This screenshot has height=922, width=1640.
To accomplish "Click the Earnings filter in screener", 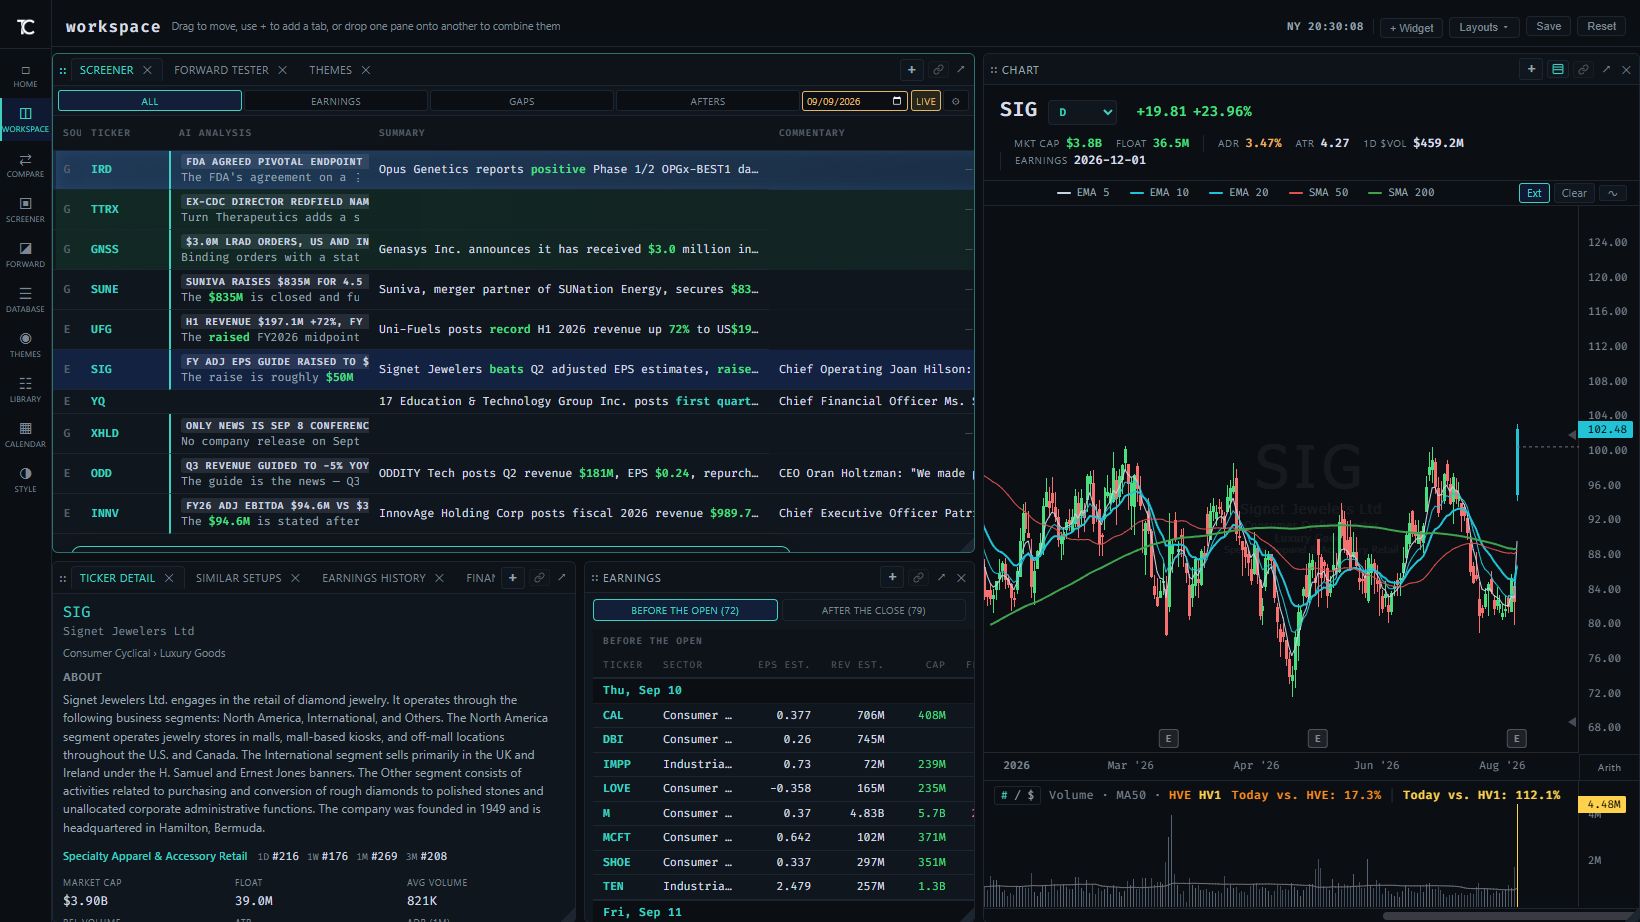I will 336,101.
